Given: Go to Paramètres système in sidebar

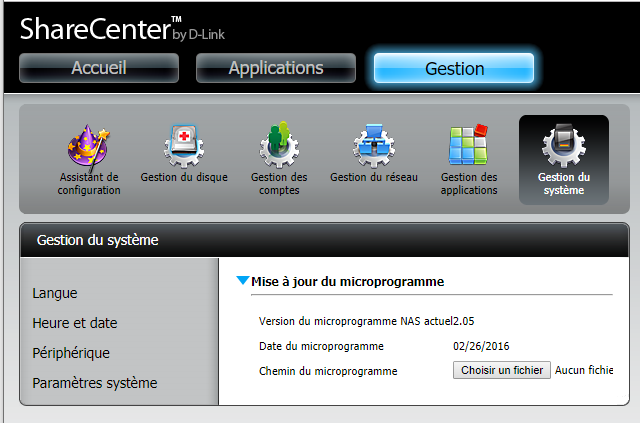Looking at the screenshot, I should click(x=95, y=383).
